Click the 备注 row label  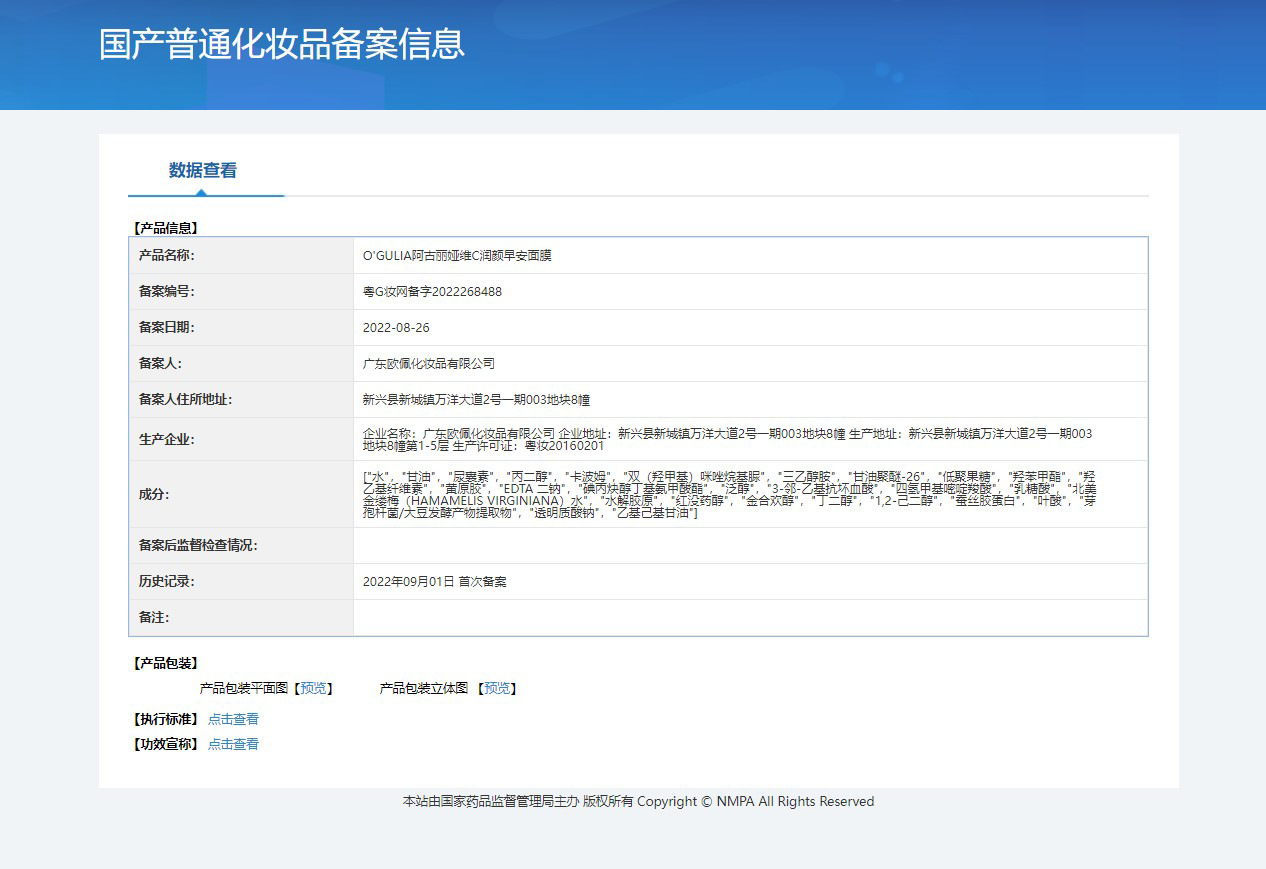click(x=154, y=618)
